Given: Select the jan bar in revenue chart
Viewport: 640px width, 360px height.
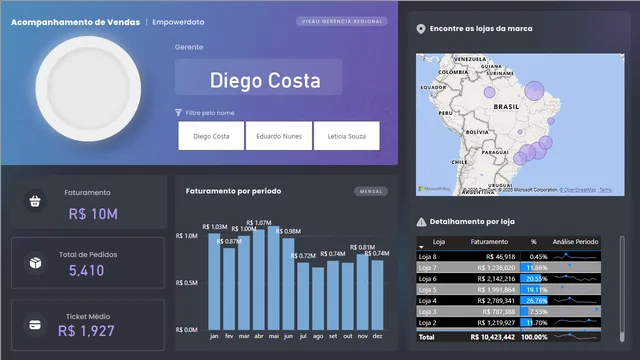Looking at the screenshot, I should tap(214, 282).
